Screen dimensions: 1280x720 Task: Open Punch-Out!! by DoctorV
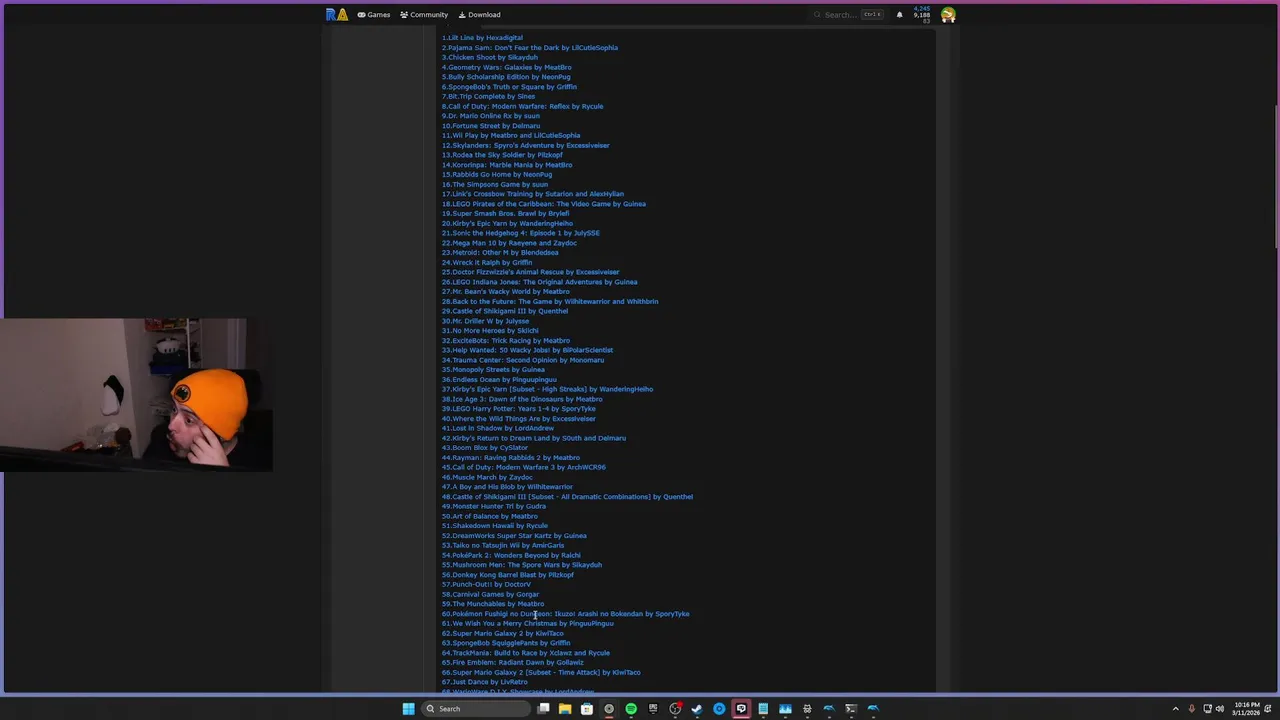tap(487, 584)
